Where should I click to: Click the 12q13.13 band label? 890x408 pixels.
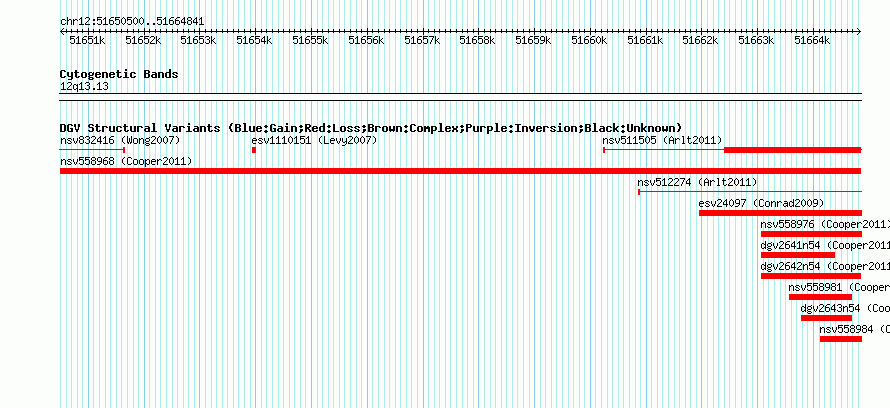[84, 87]
